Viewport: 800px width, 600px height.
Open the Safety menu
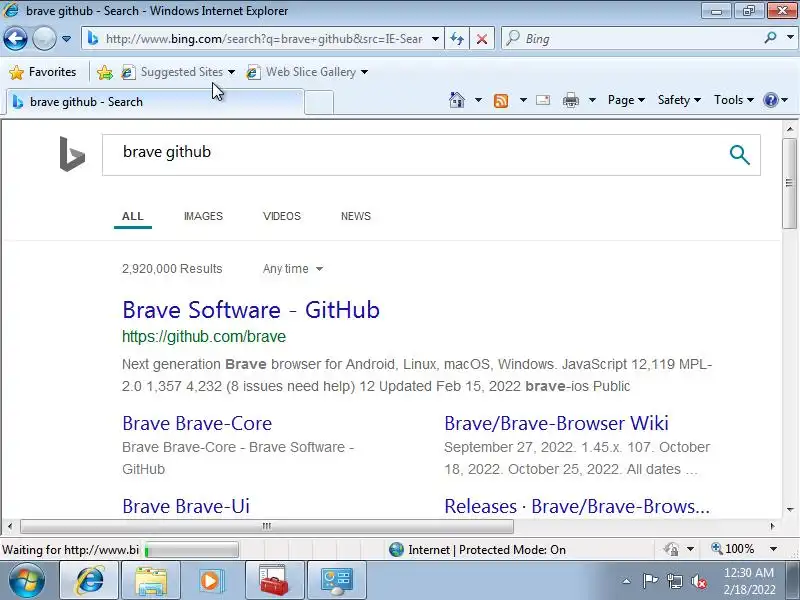(x=679, y=100)
